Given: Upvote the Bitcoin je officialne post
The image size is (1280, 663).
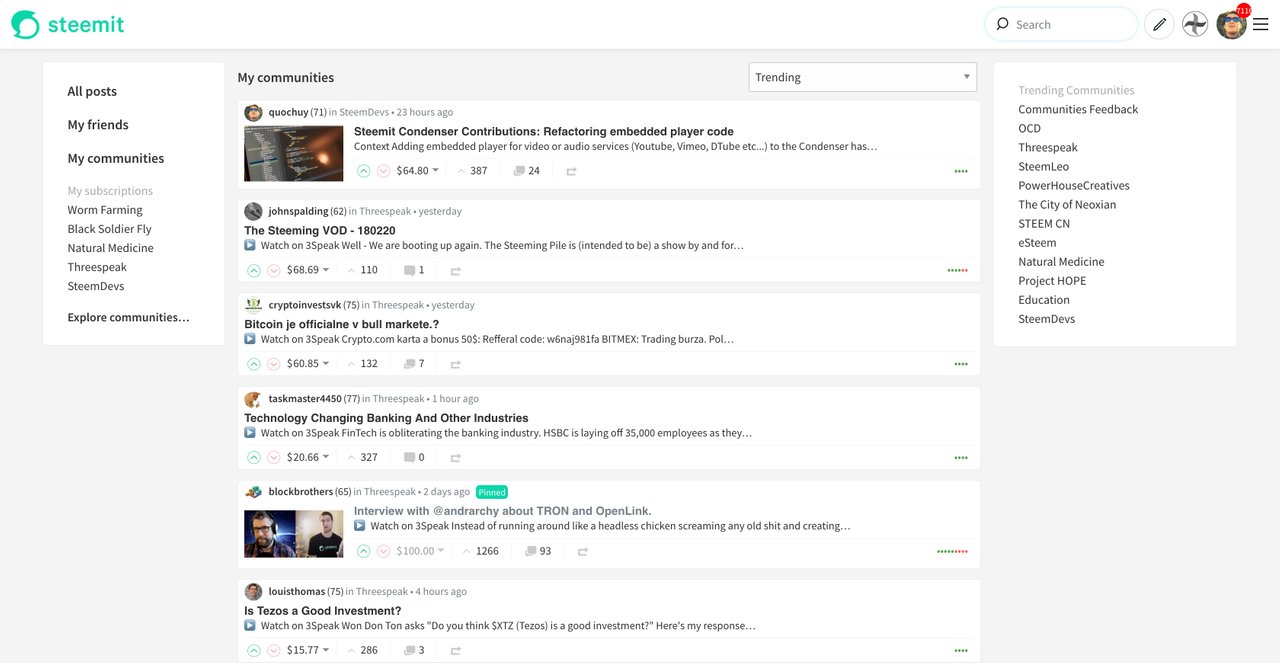Looking at the screenshot, I should click(x=254, y=364).
